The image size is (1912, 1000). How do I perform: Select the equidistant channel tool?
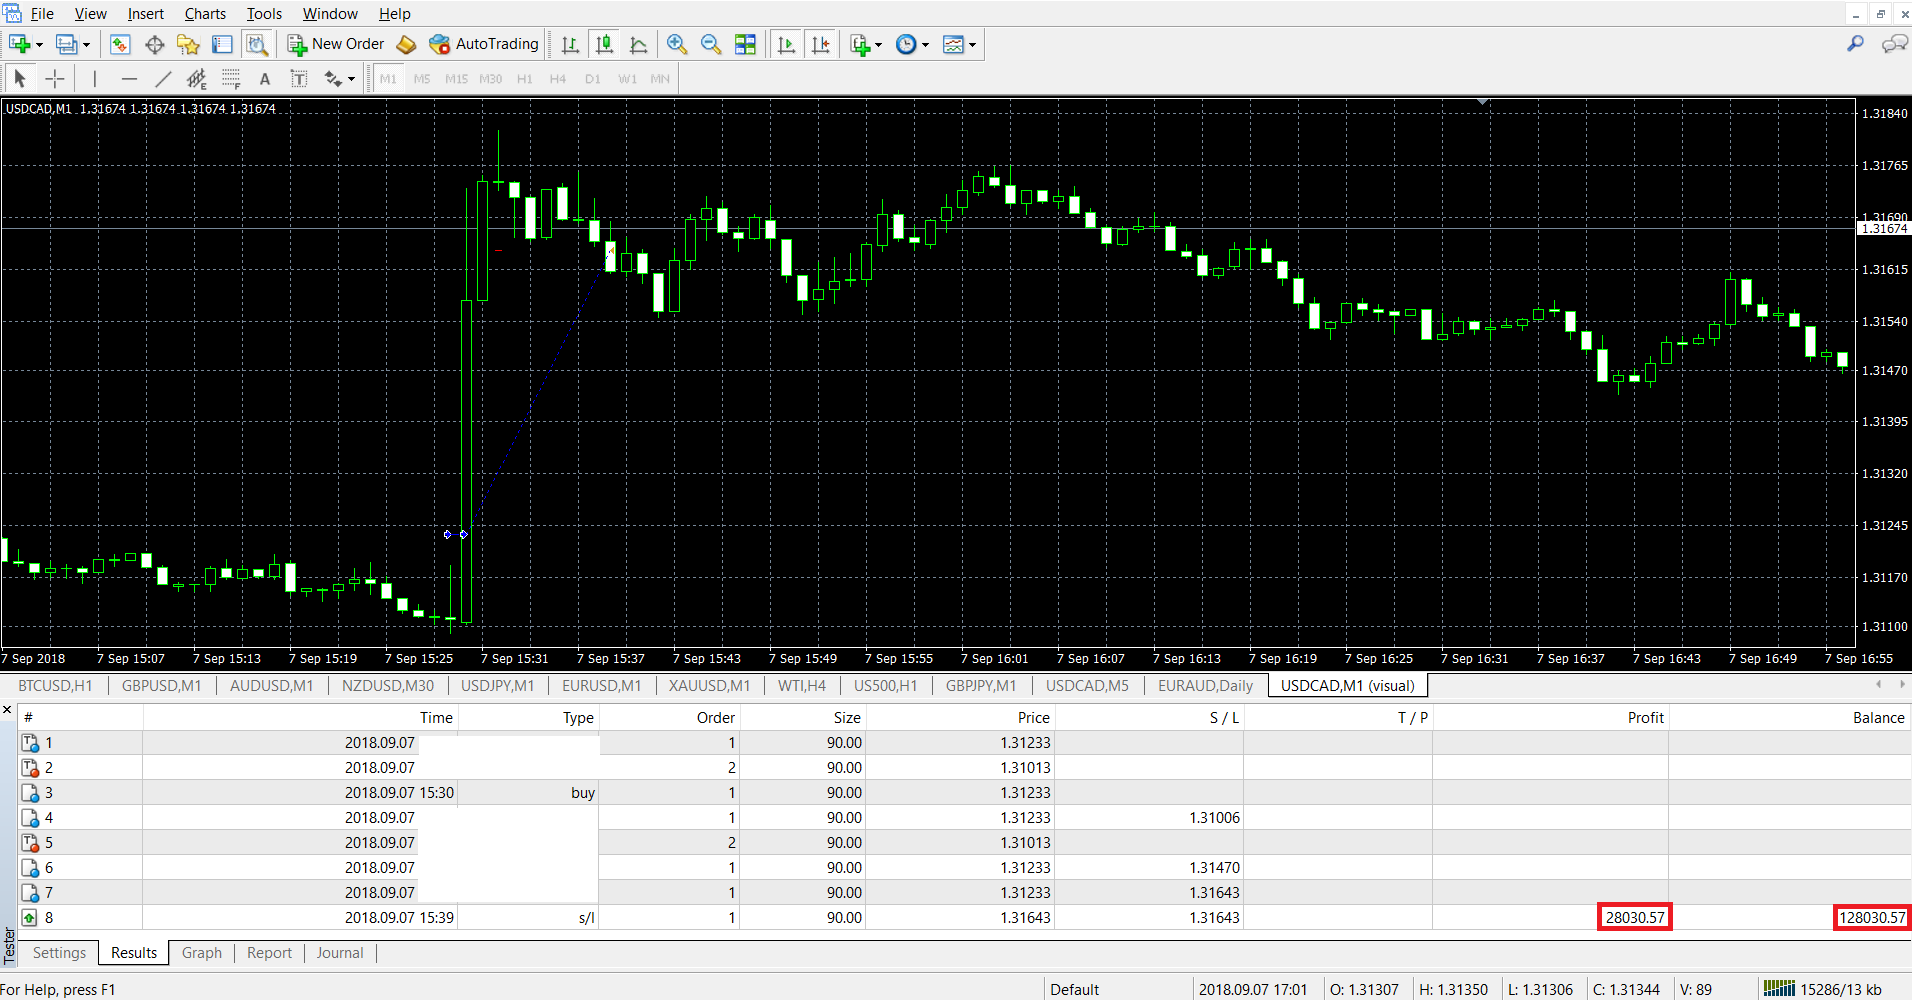coord(197,78)
